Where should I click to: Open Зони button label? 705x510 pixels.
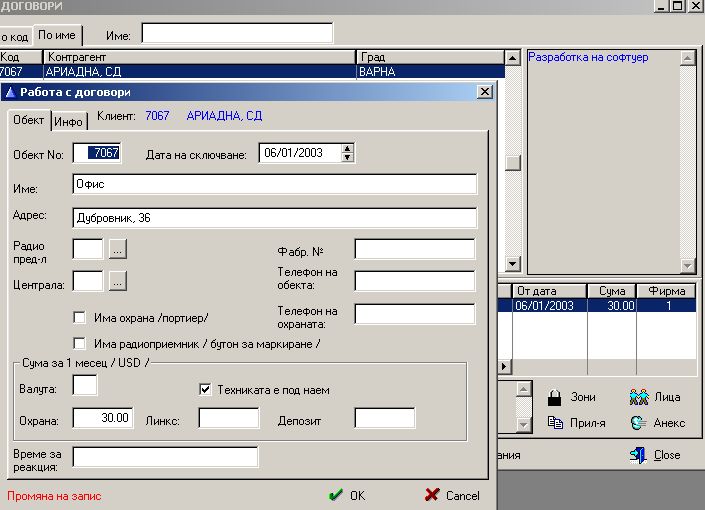(583, 397)
